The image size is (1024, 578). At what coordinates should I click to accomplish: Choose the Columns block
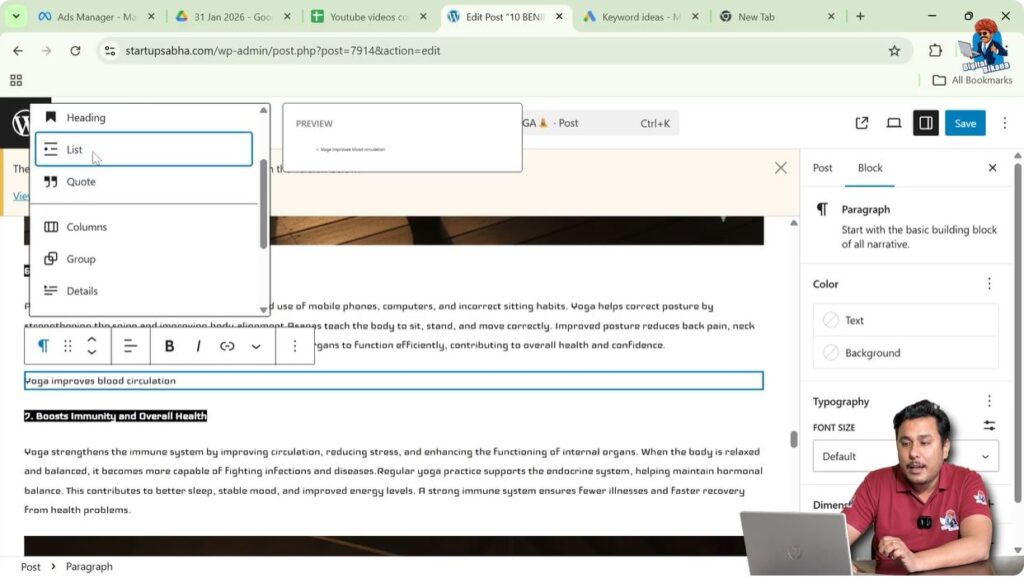pyautogui.click(x=87, y=226)
